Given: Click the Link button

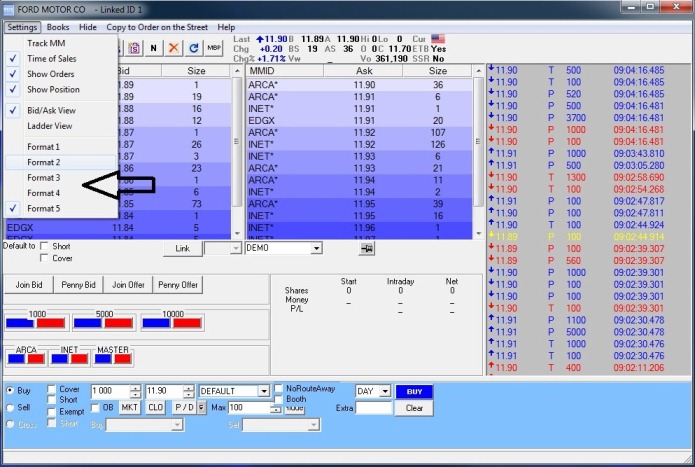Looking at the screenshot, I should point(182,249).
